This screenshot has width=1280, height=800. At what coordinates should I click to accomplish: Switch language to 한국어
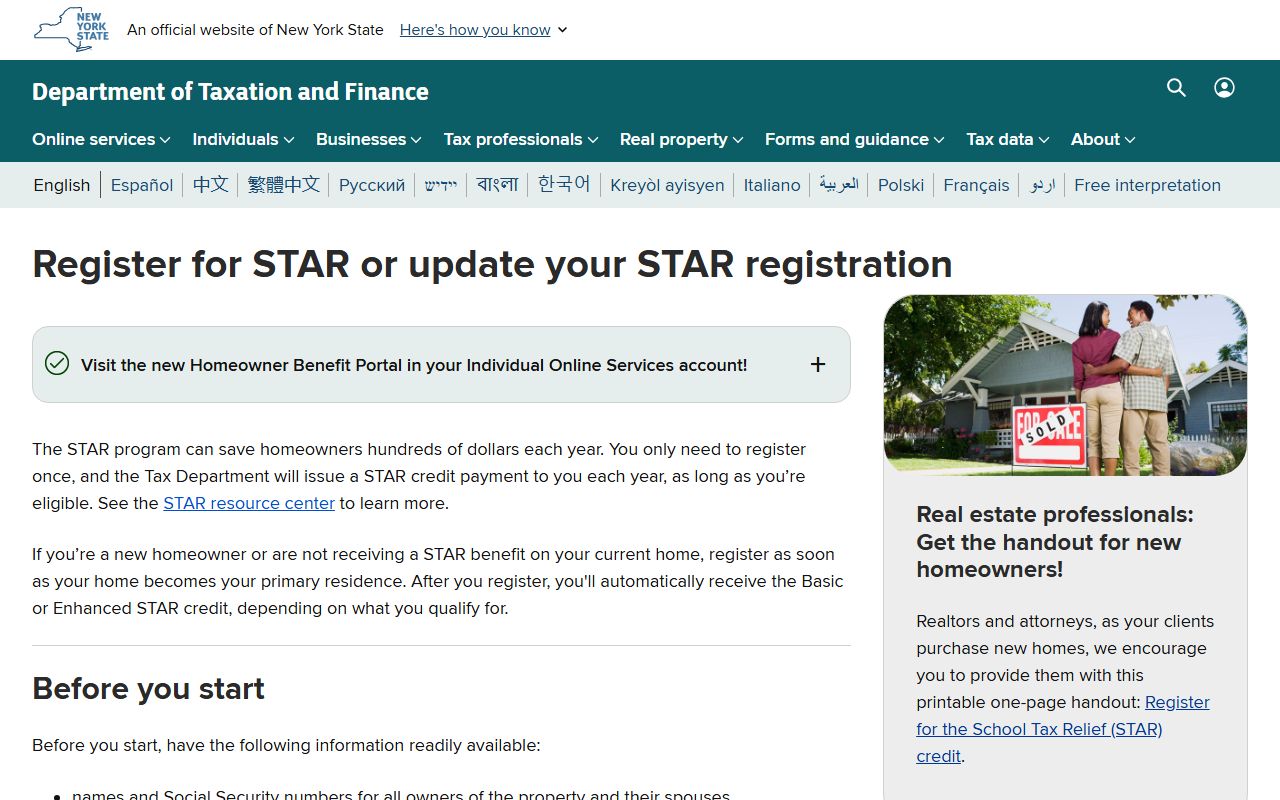pyautogui.click(x=564, y=185)
